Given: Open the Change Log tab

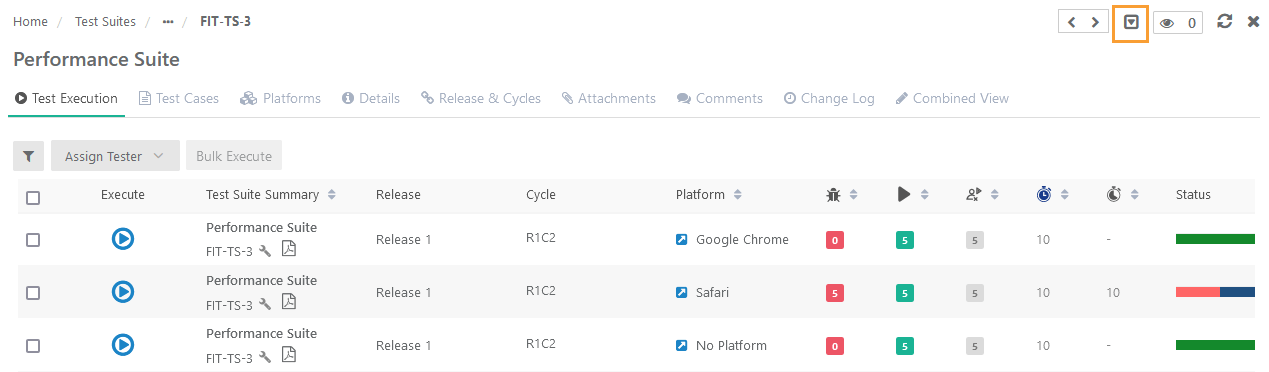Looking at the screenshot, I should pos(829,98).
